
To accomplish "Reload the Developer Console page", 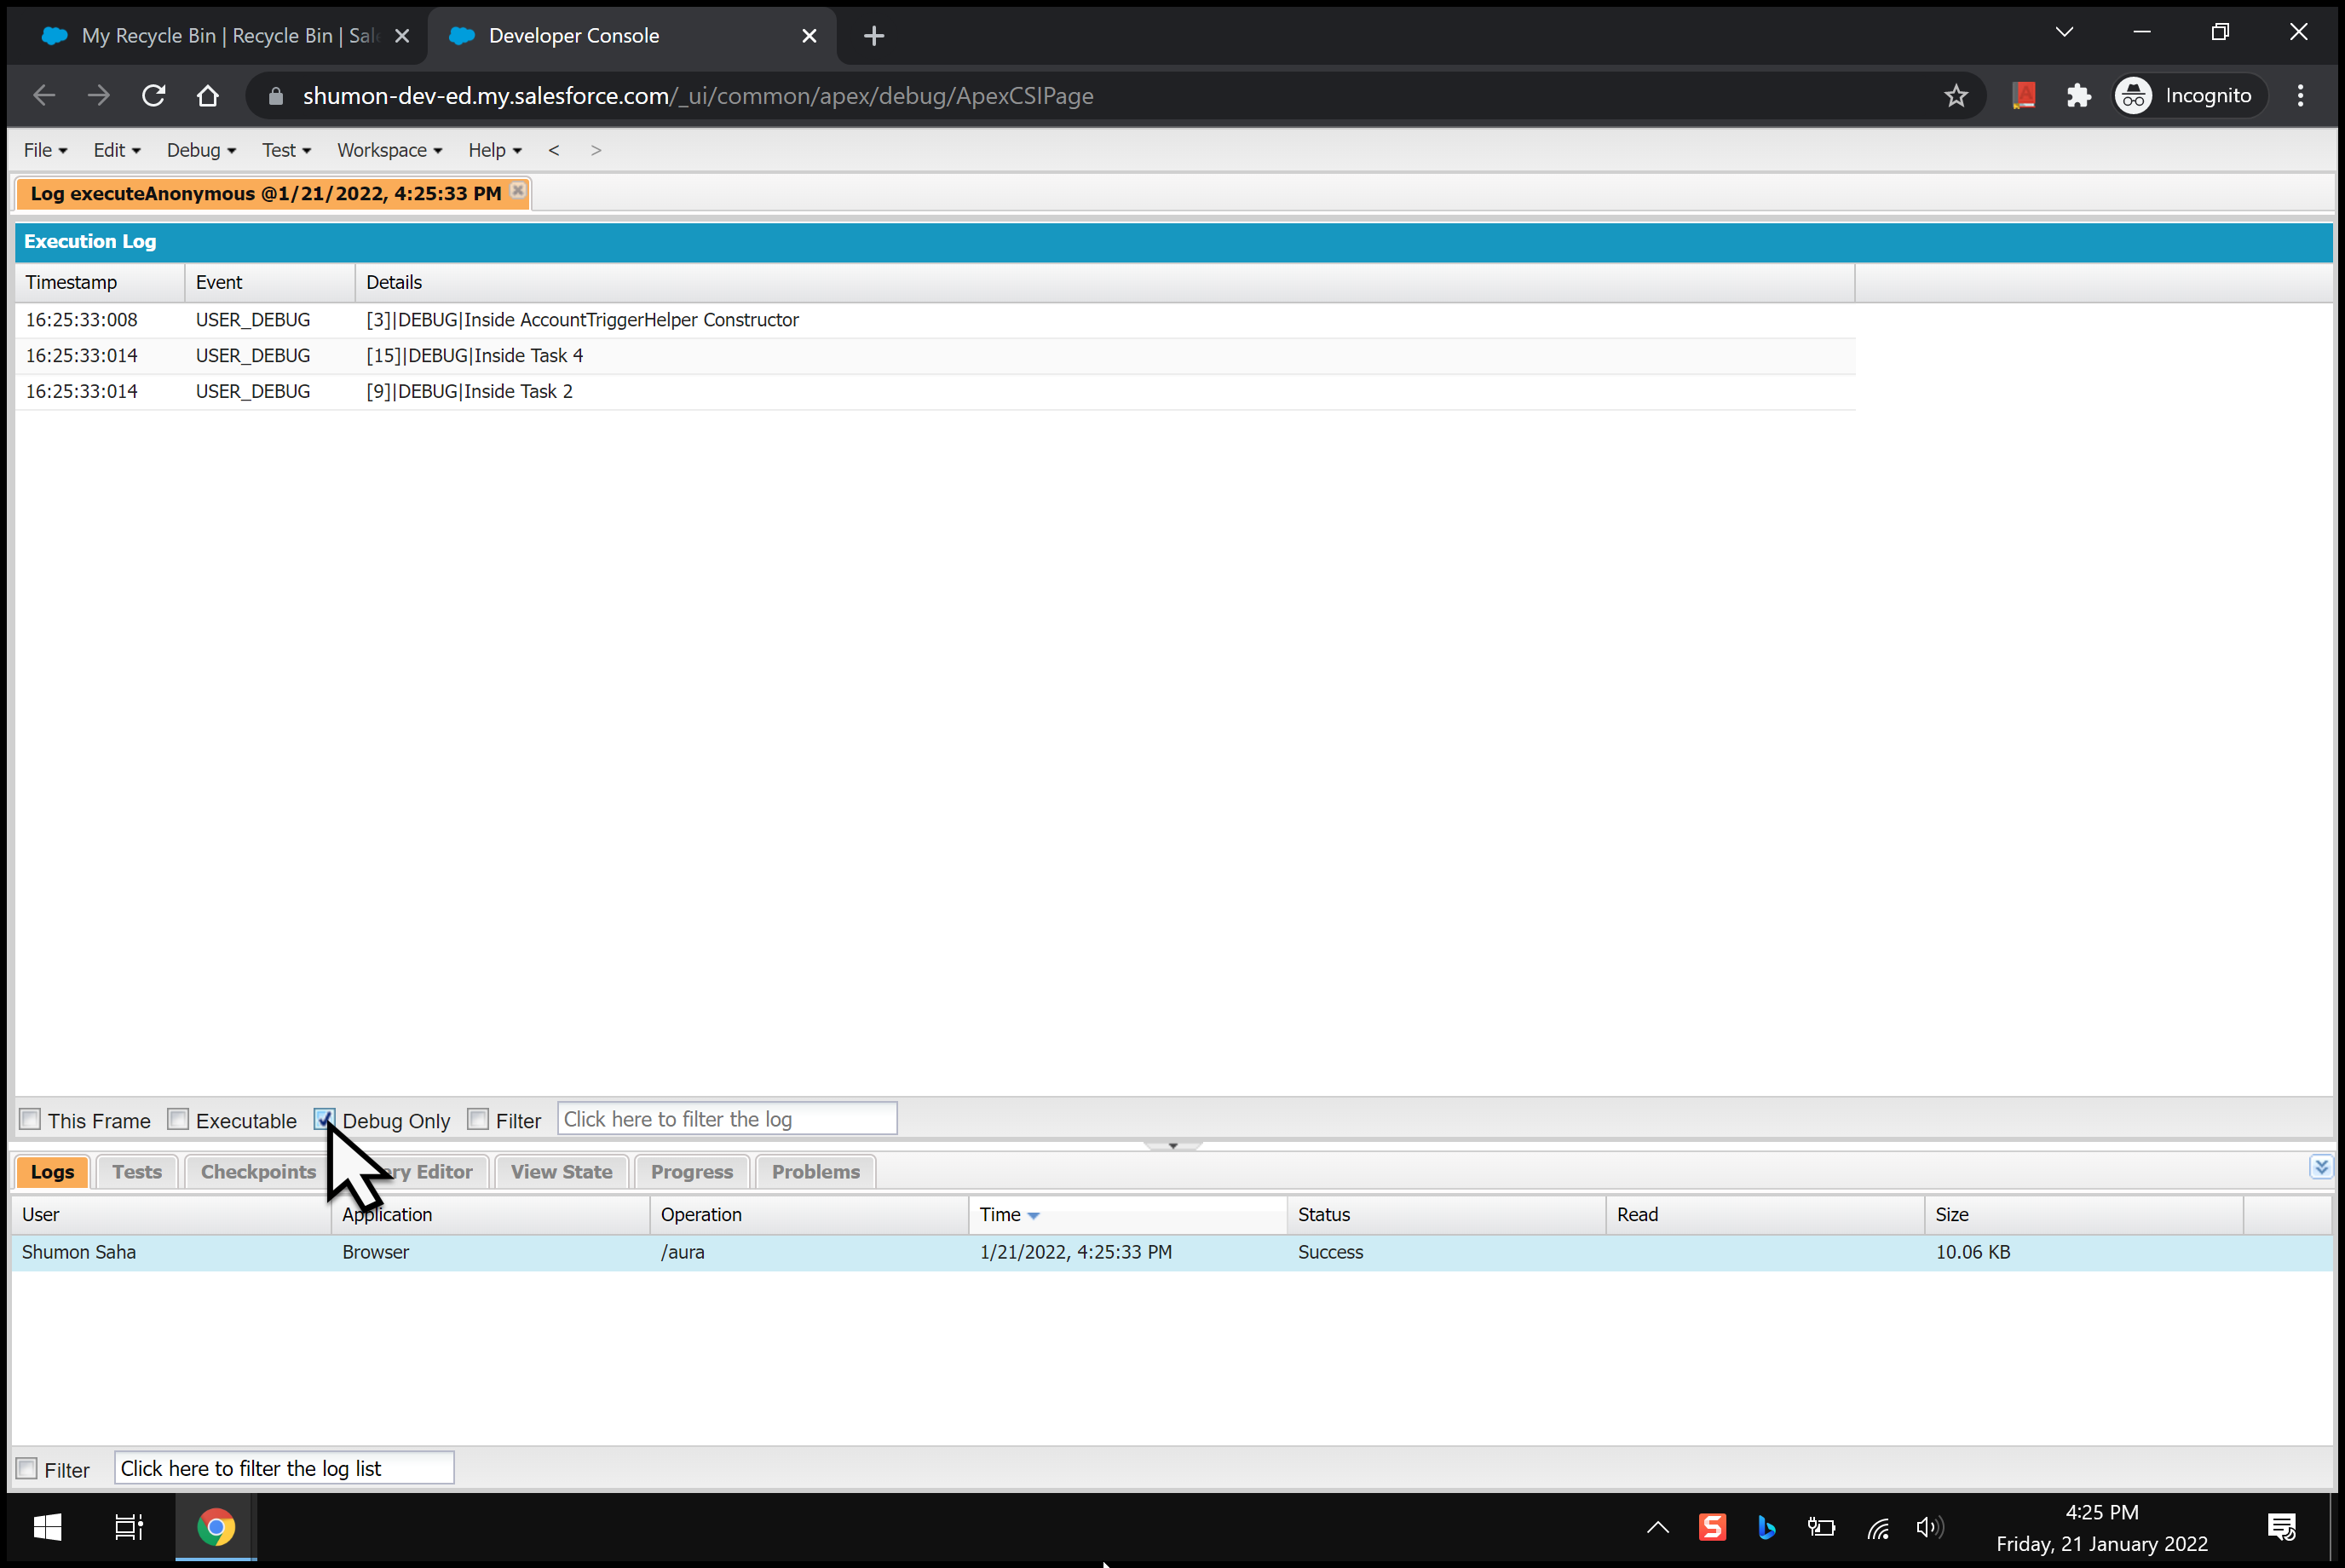I will 153,96.
